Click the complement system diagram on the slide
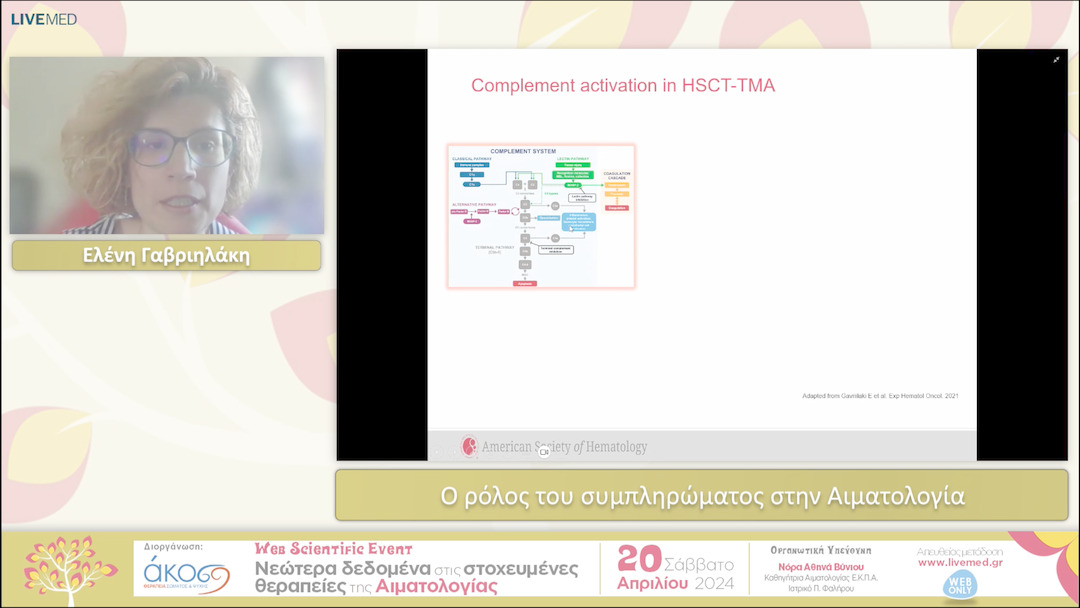The image size is (1080, 608). point(541,216)
